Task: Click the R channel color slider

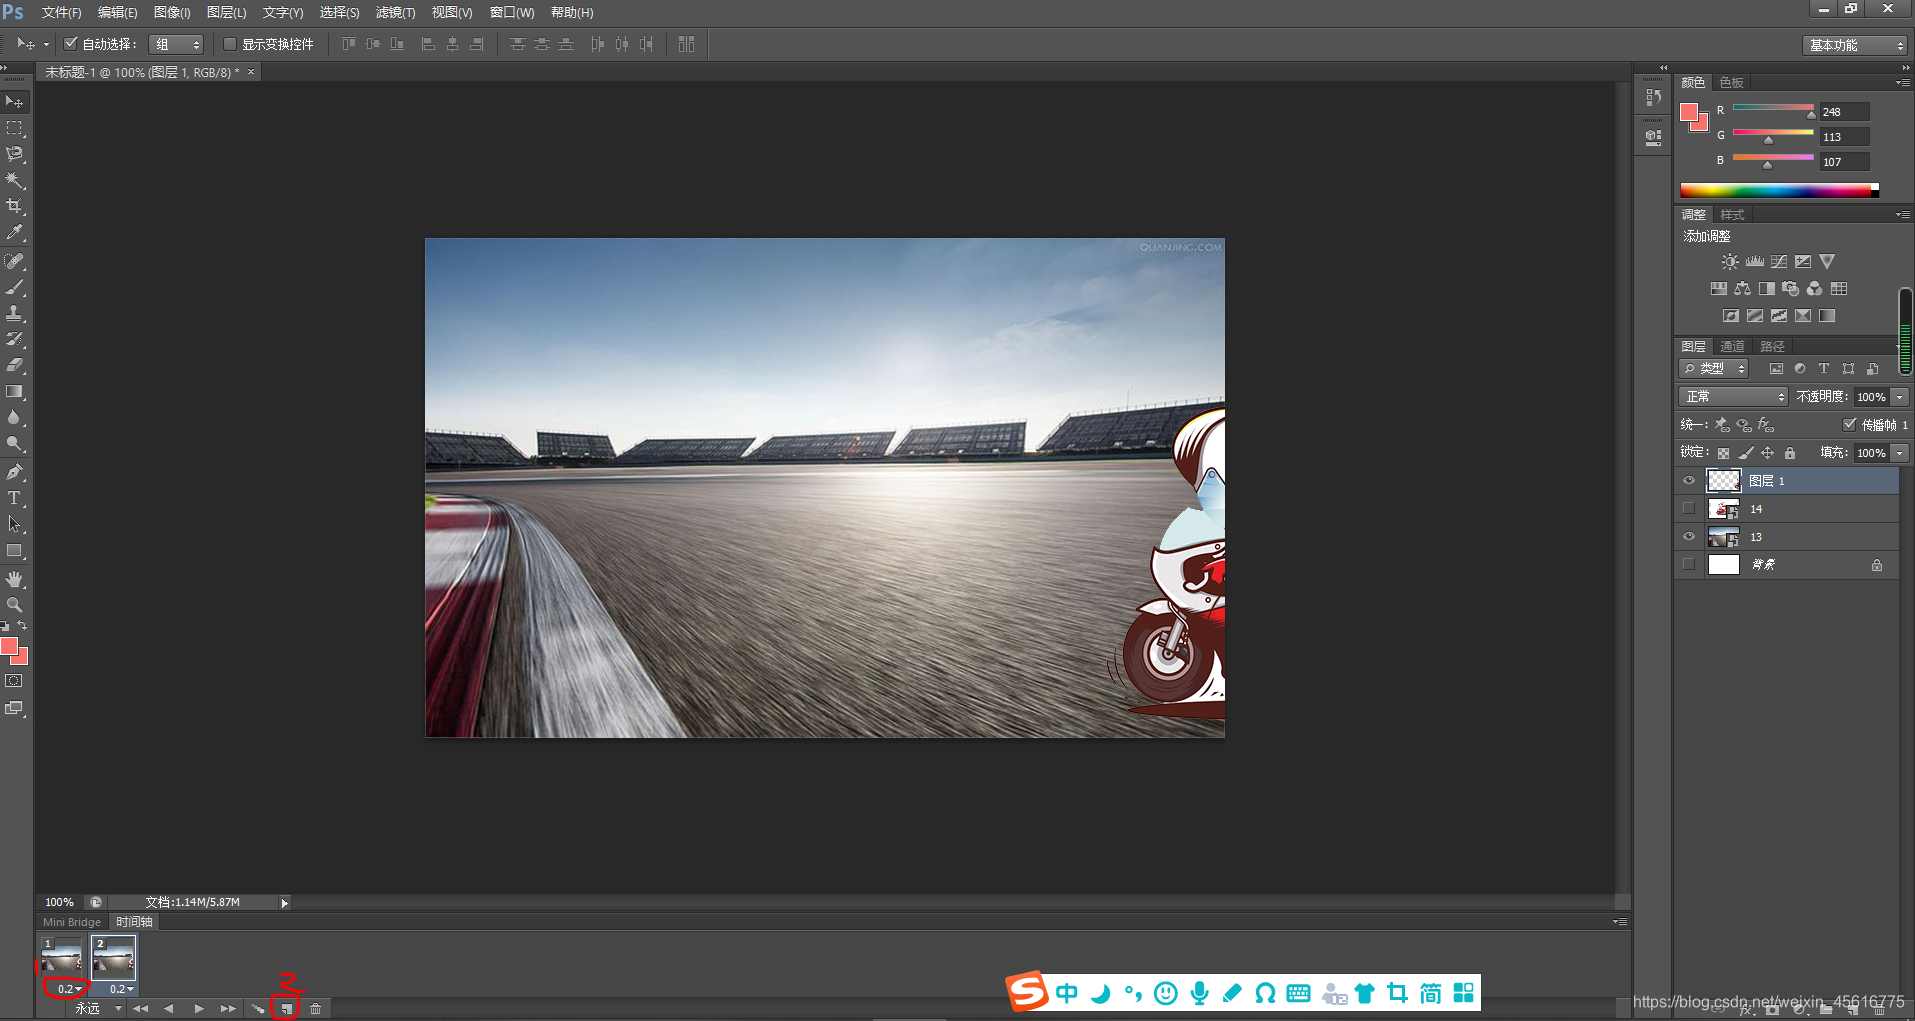Action: coord(1773,109)
